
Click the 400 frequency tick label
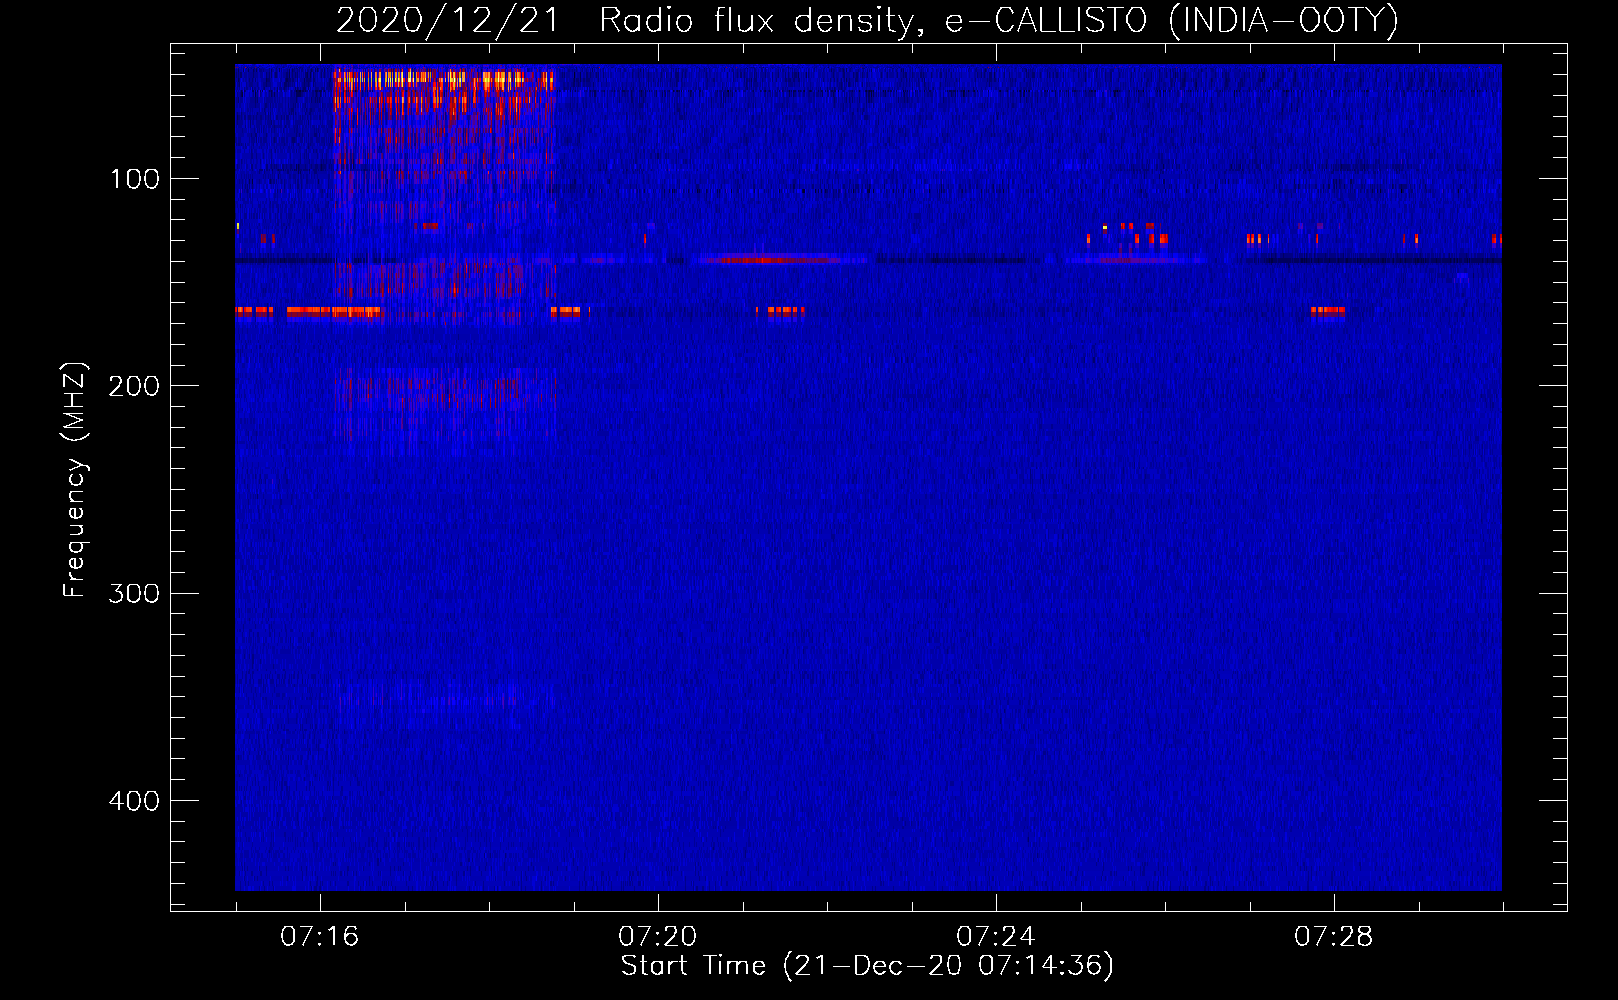click(x=134, y=801)
